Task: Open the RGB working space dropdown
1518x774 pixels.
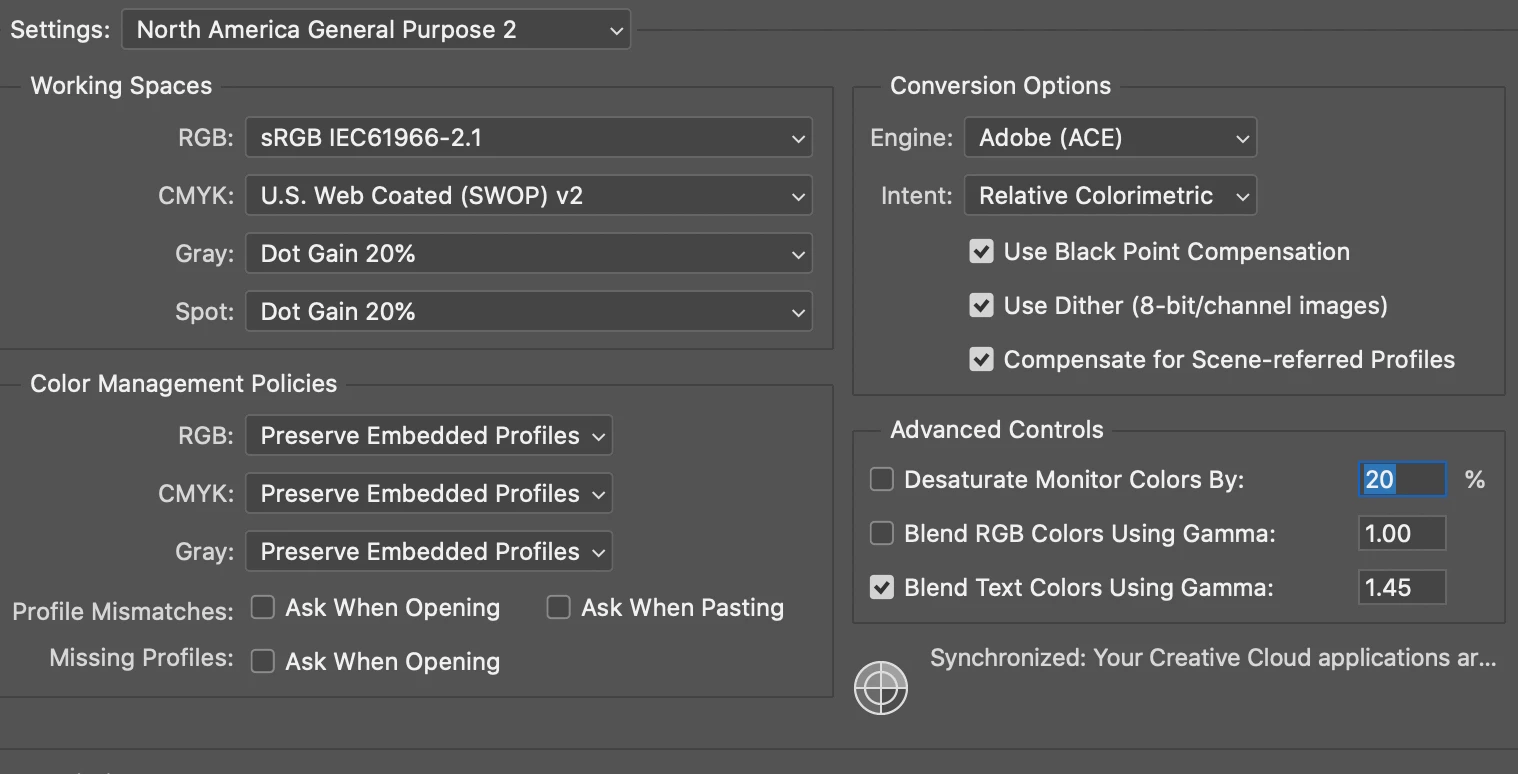Action: (528, 138)
